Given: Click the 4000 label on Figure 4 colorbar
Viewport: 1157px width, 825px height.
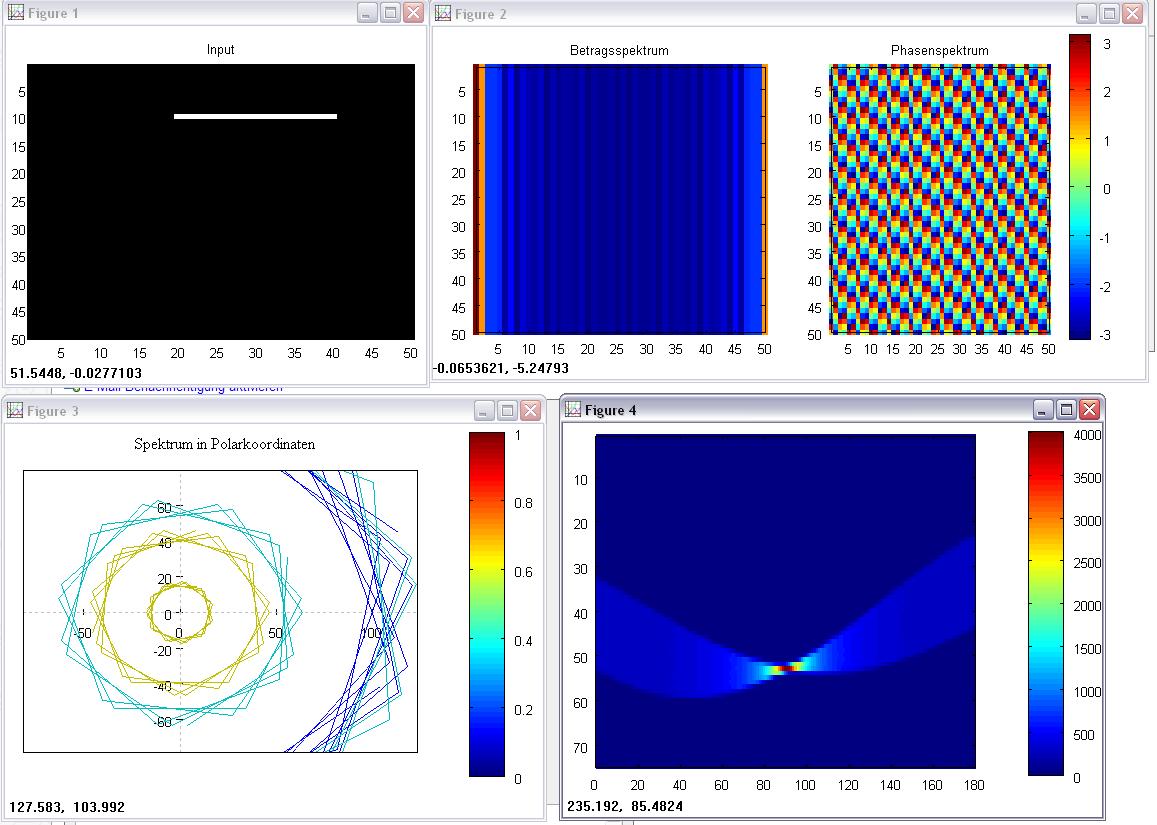Looking at the screenshot, I should (1087, 435).
